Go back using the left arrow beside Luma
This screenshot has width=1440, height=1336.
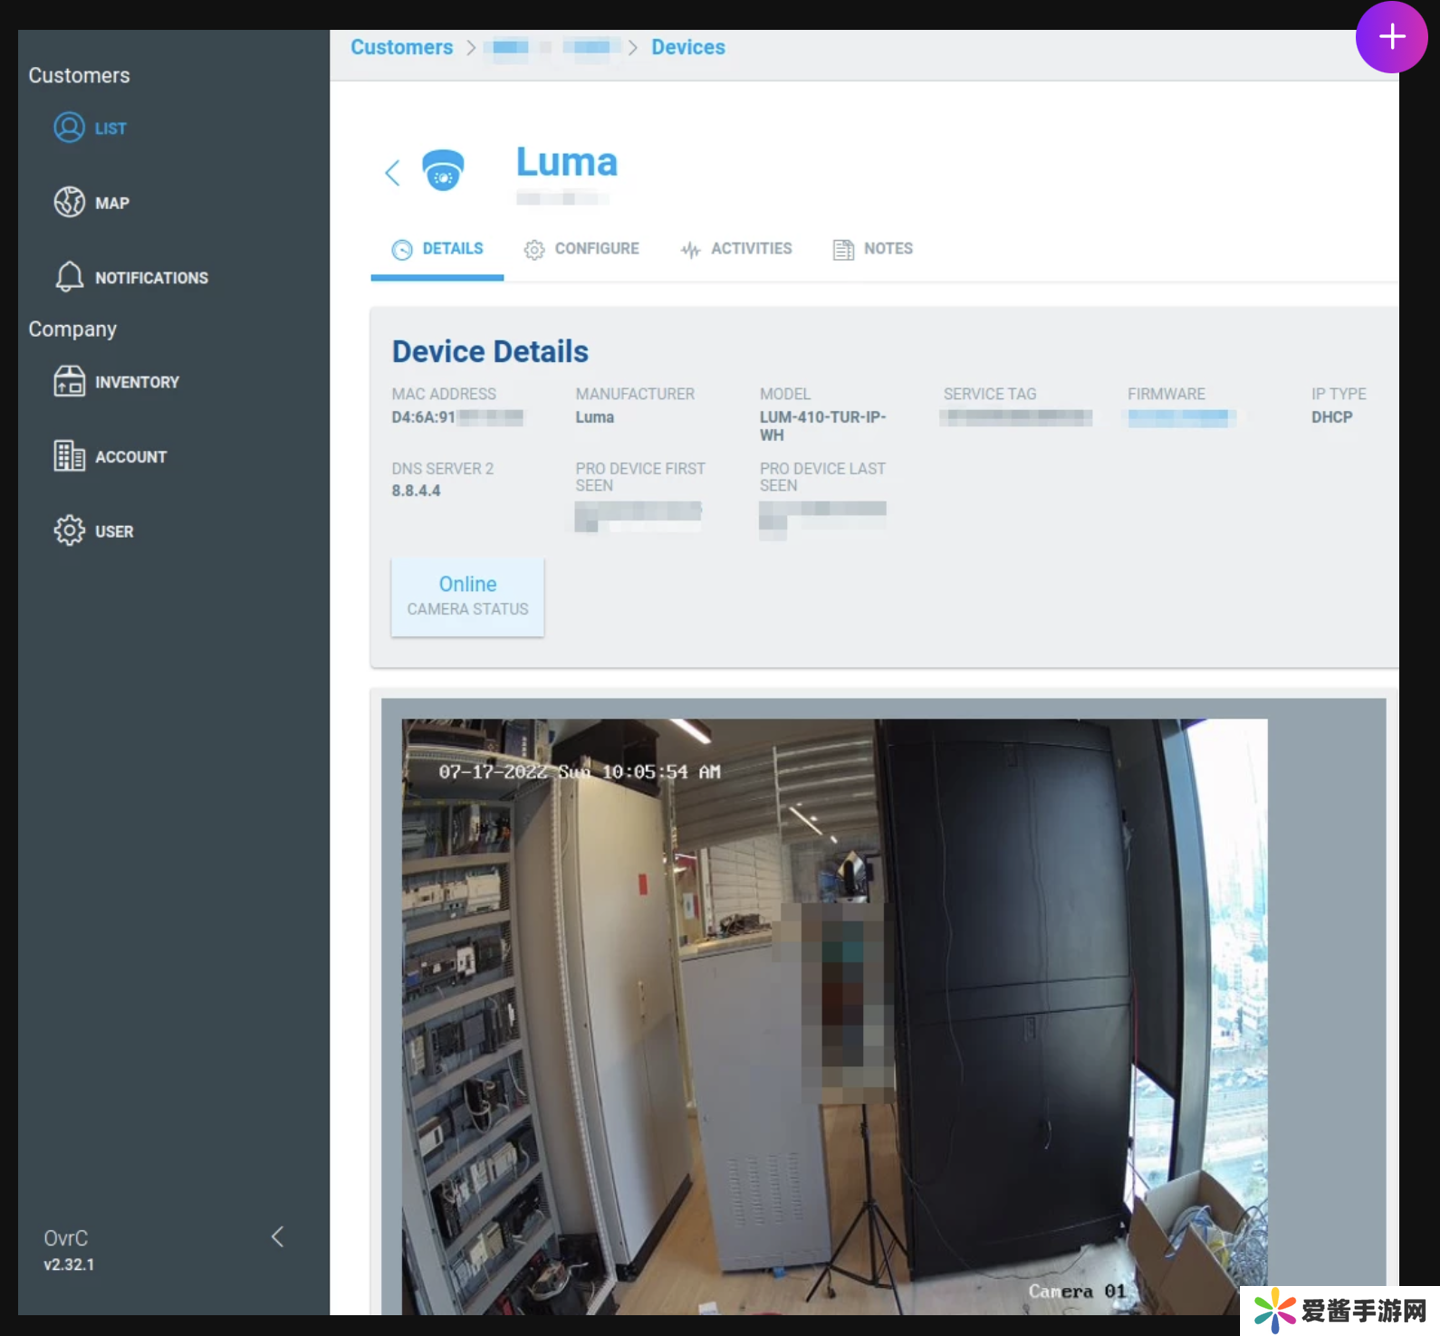(392, 172)
